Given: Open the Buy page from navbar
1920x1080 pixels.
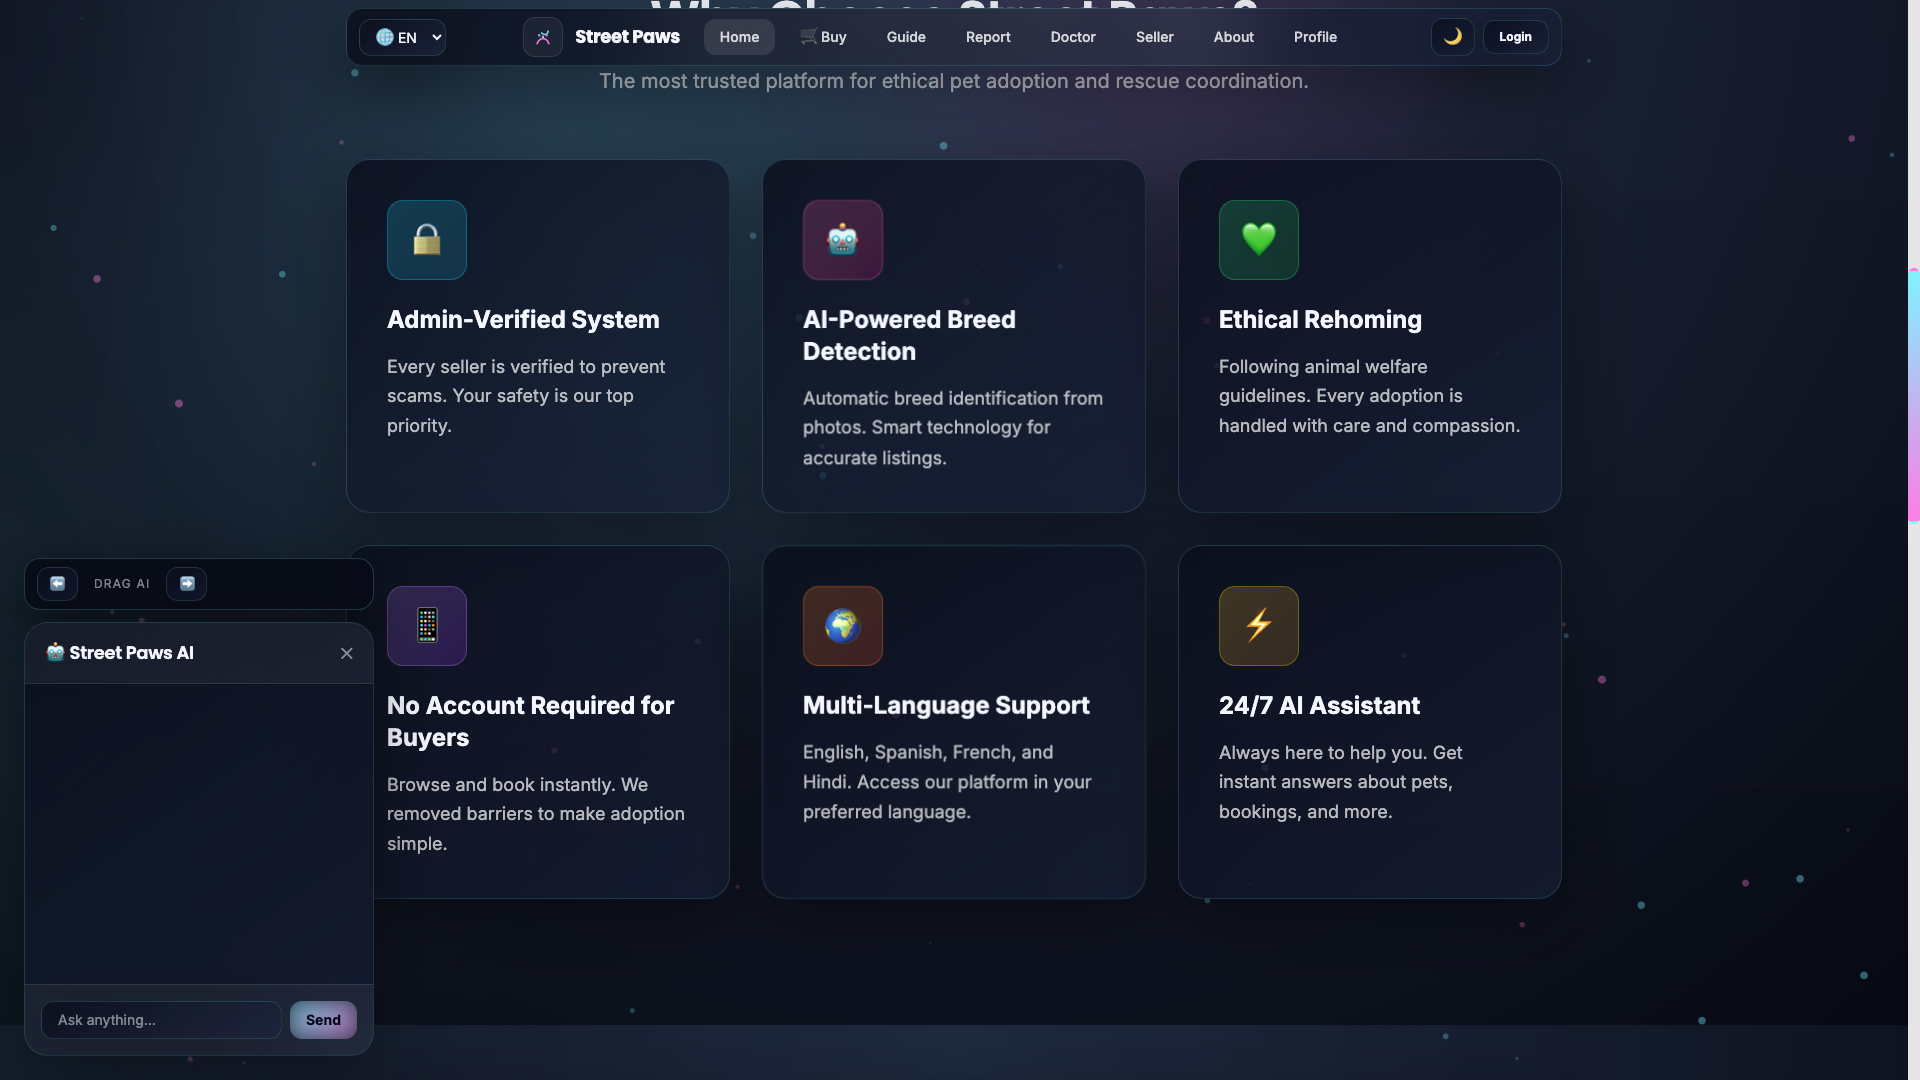Looking at the screenshot, I should tap(823, 37).
